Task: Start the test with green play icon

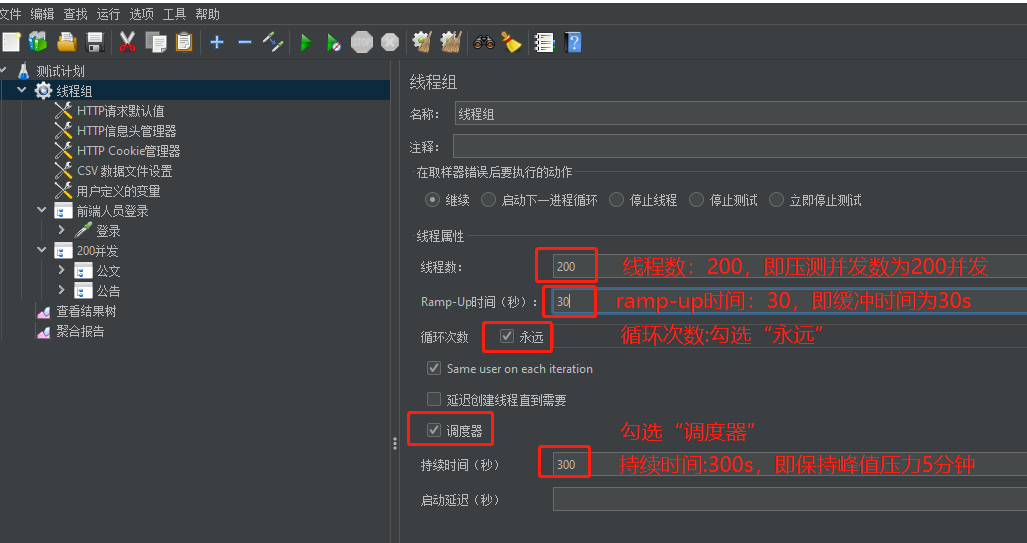Action: click(x=306, y=43)
